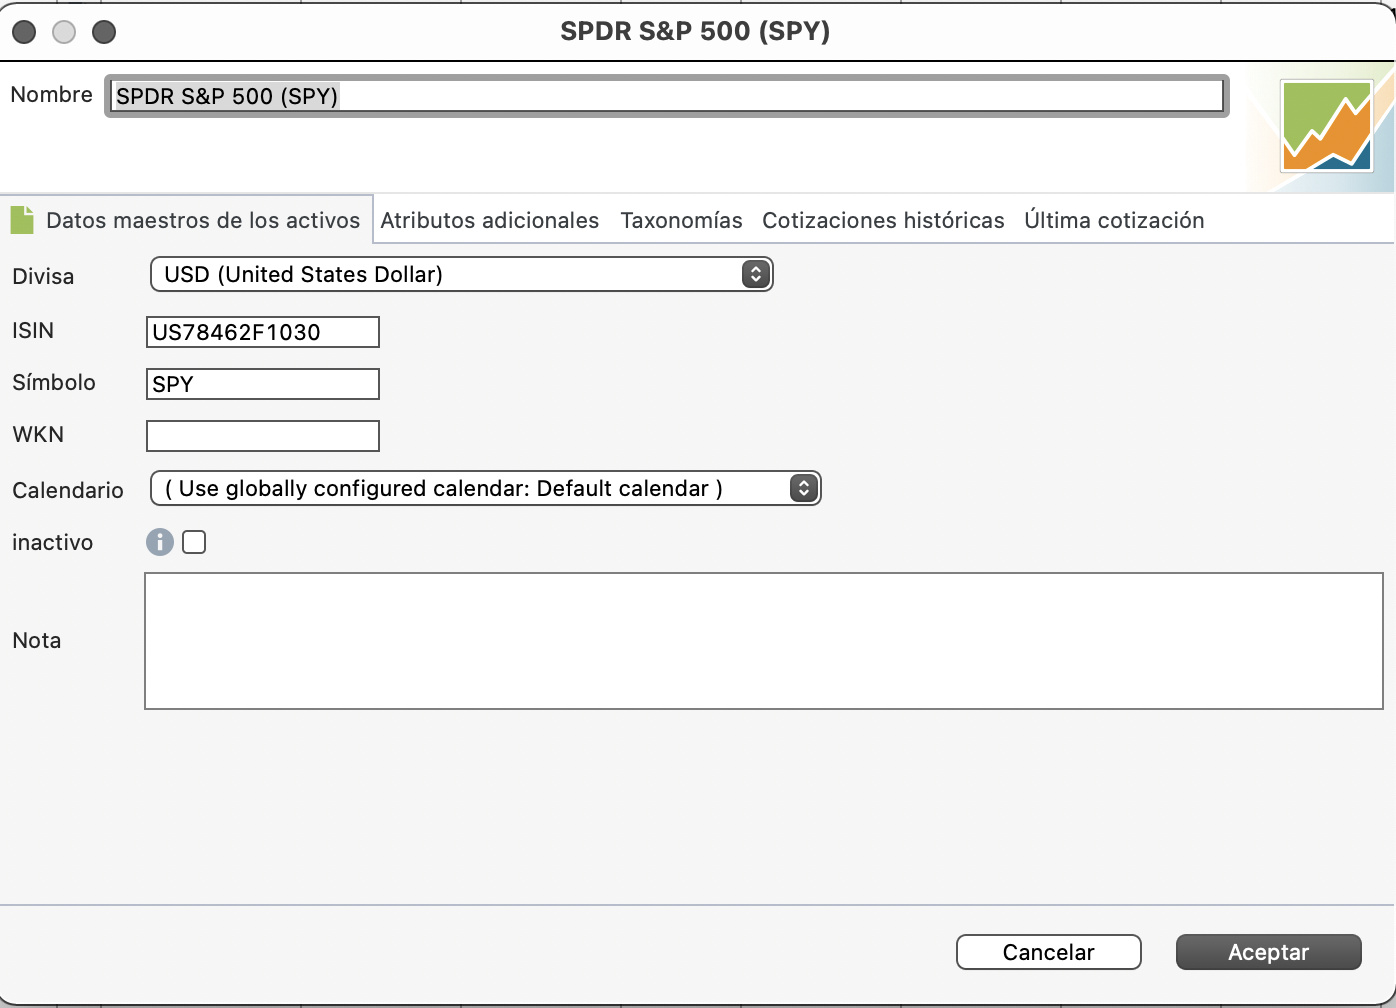Viewport: 1396px width, 1008px height.
Task: Click inside the Nota text area
Action: point(764,641)
